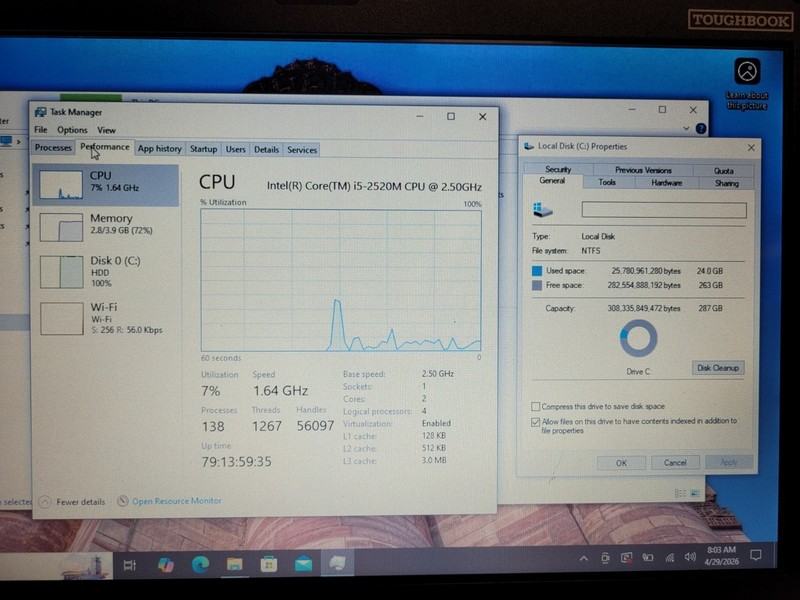Click the volume speaker tray icon
Image resolution: width=800 pixels, height=600 pixels.
pos(690,557)
